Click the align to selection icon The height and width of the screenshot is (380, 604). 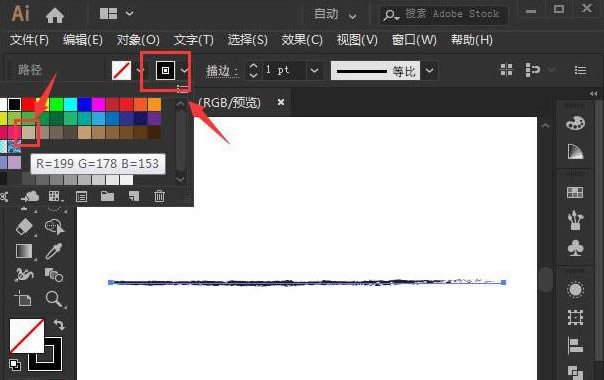pos(533,70)
